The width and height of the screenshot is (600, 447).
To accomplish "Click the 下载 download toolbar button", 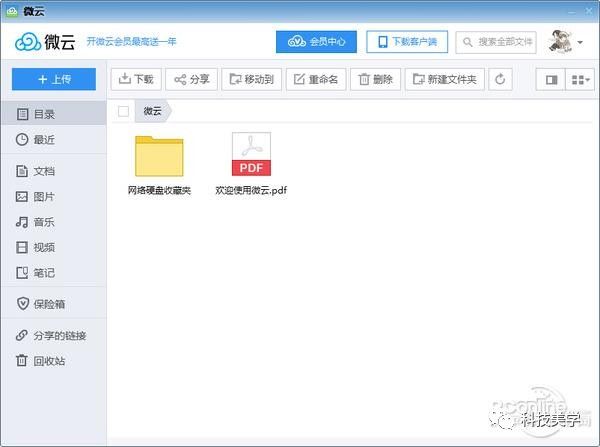I will tap(136, 79).
